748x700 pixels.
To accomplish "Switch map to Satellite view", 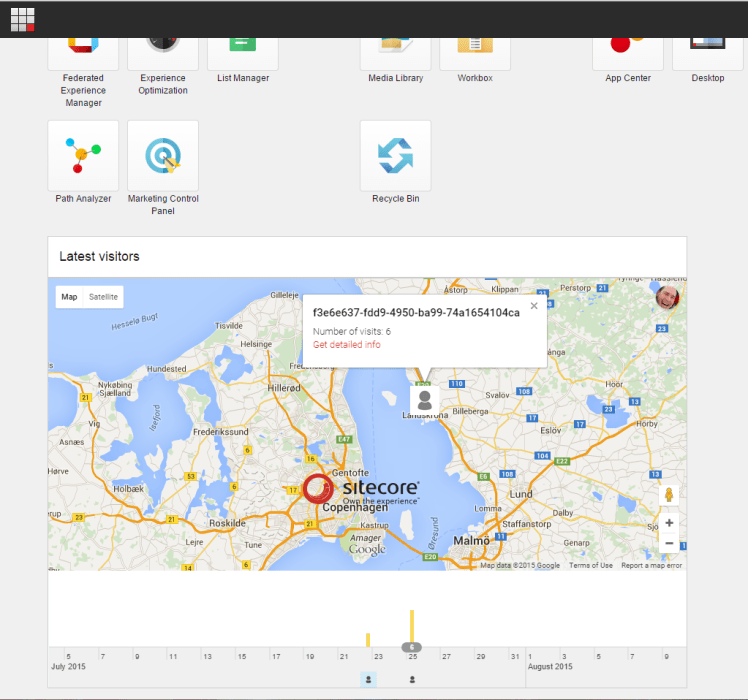I will (x=103, y=297).
